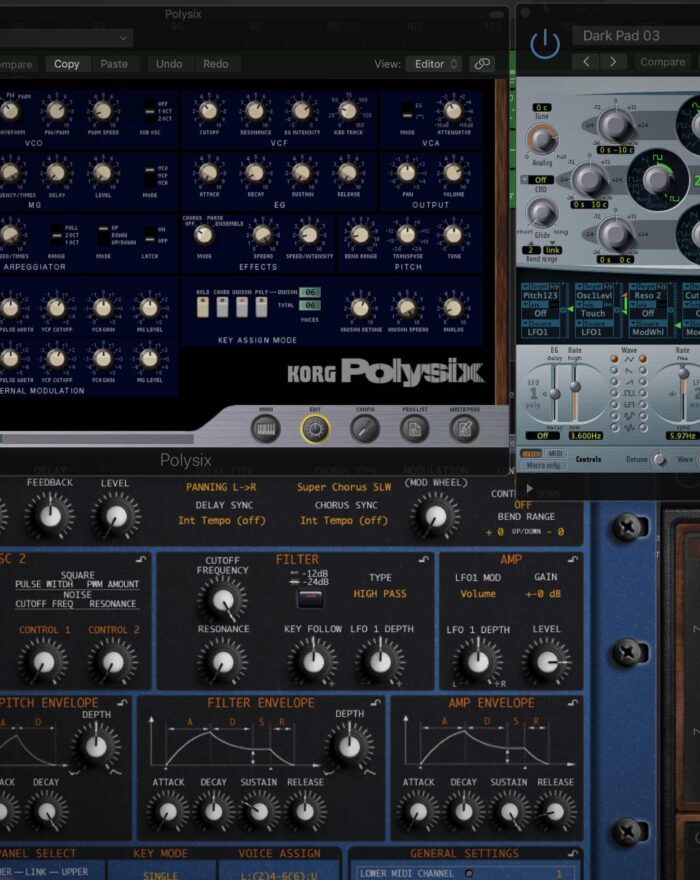
Task: Select the Polysix EDIT knob page button
Action: [x=315, y=429]
